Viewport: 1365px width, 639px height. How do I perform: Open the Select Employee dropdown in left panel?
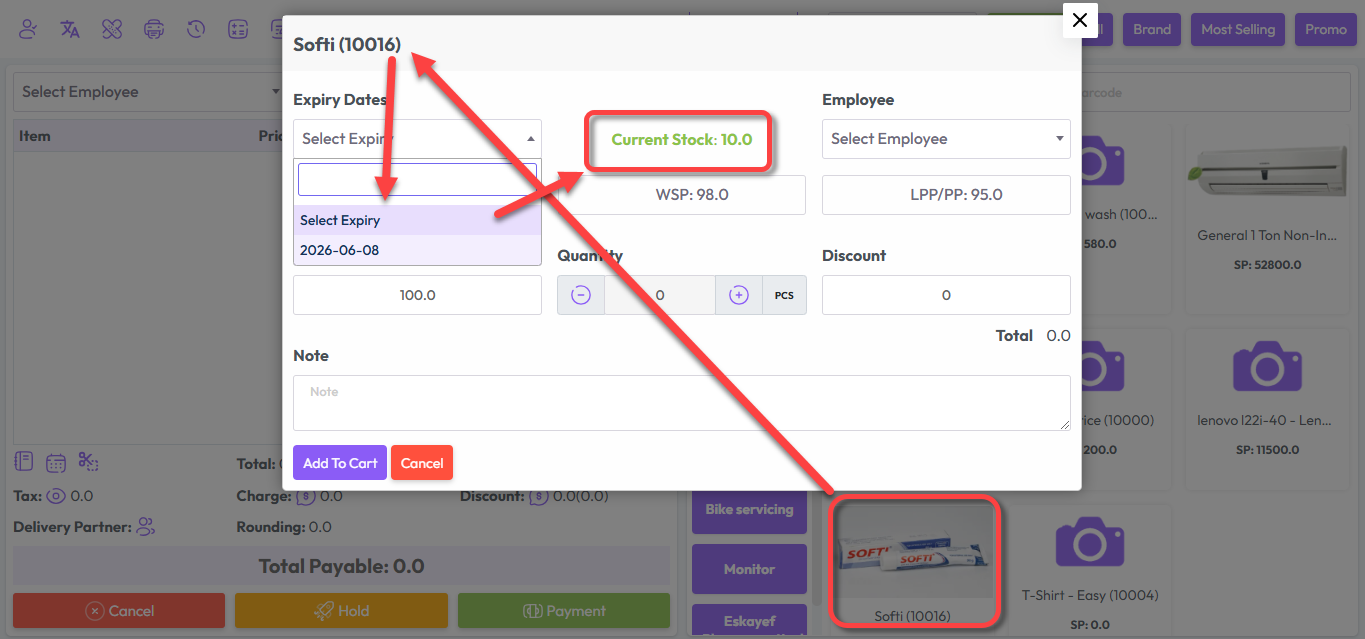pos(150,92)
